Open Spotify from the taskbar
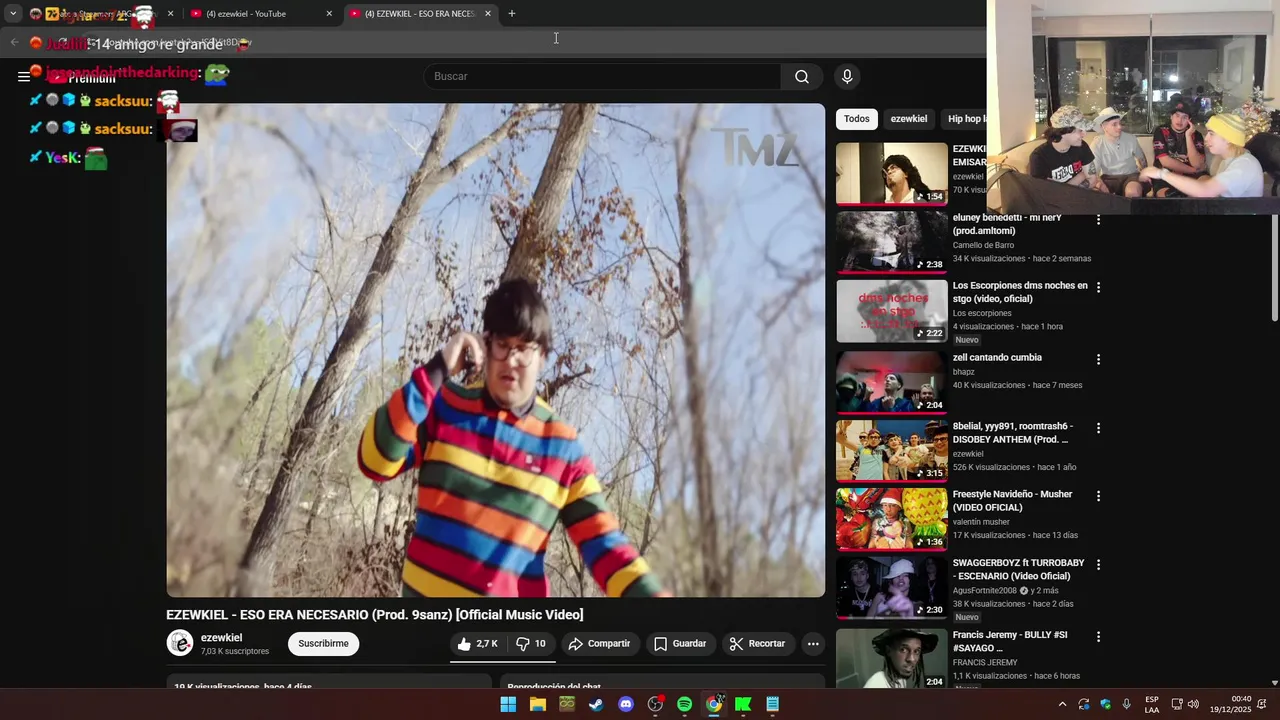 tap(684, 704)
